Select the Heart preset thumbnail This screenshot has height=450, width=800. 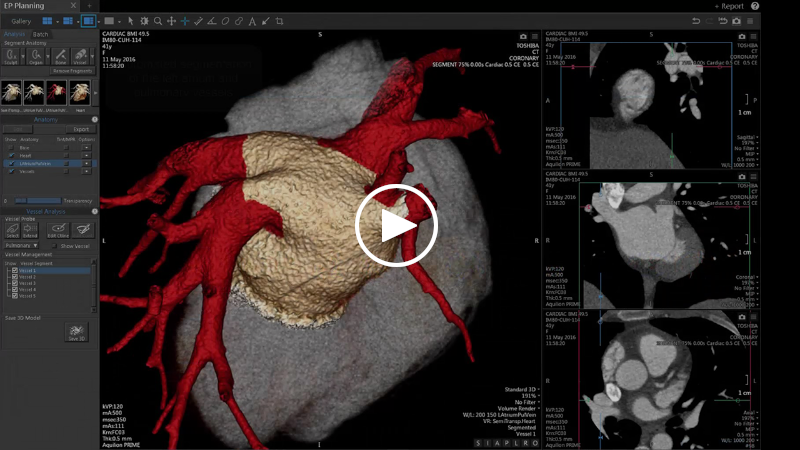pyautogui.click(x=80, y=93)
